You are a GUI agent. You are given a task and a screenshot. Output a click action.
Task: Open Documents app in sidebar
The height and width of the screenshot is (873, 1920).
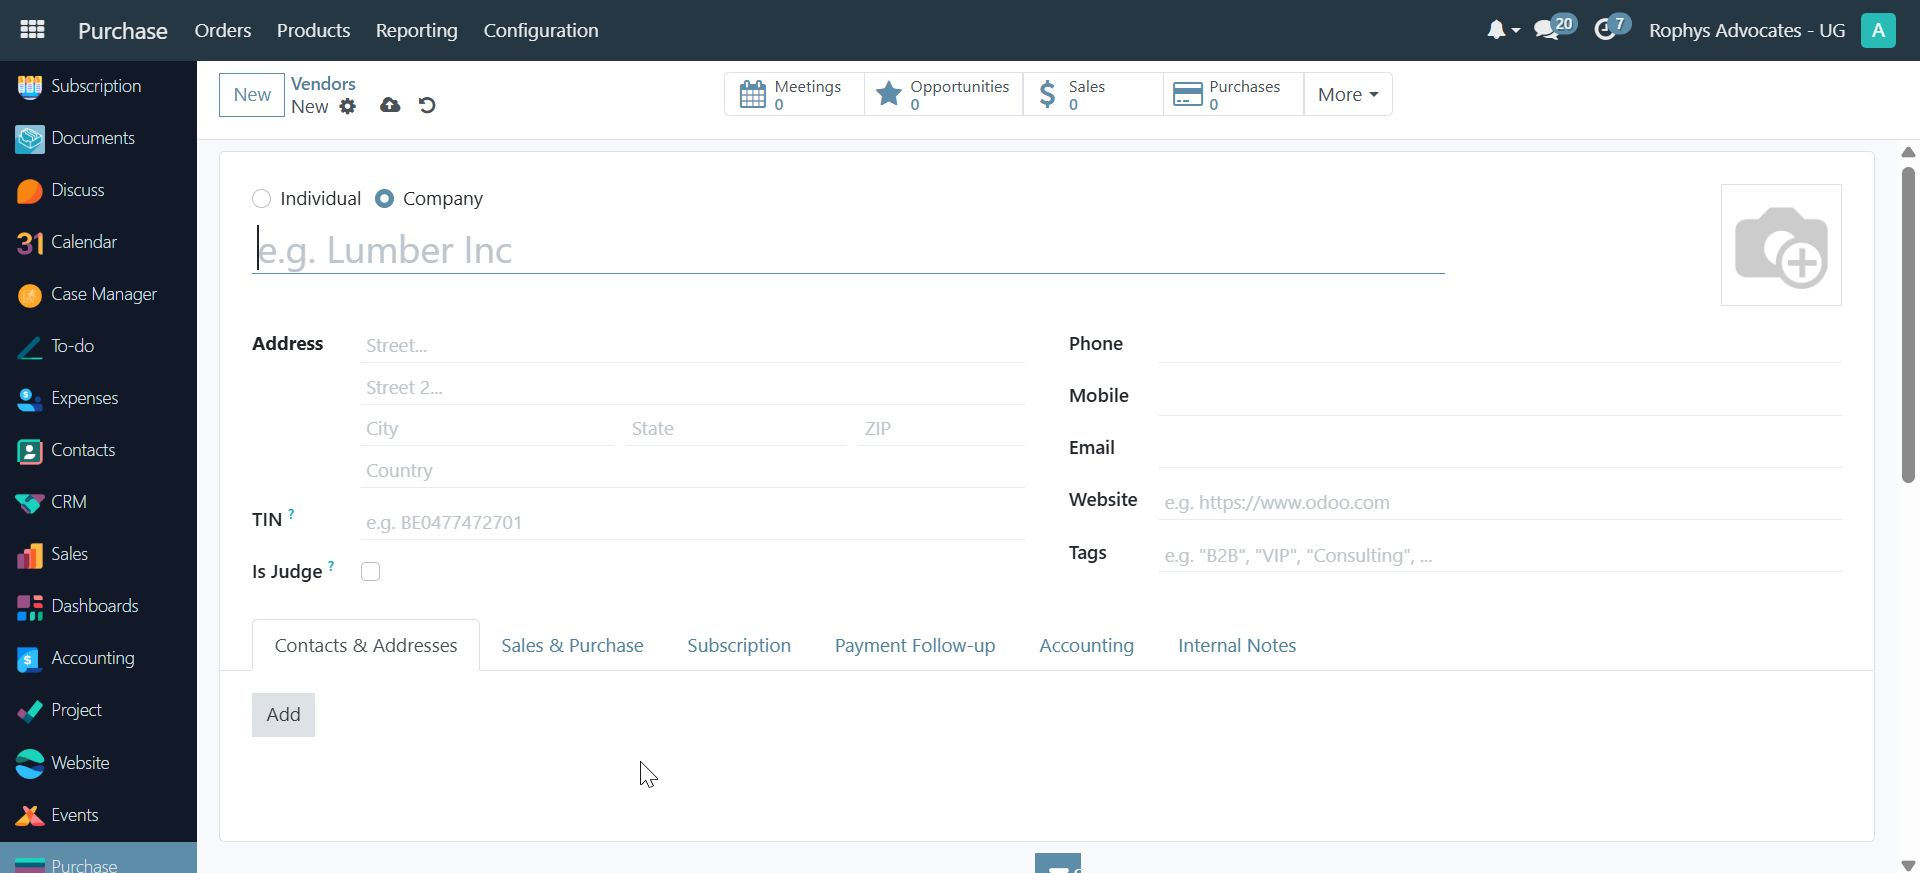tap(98, 138)
